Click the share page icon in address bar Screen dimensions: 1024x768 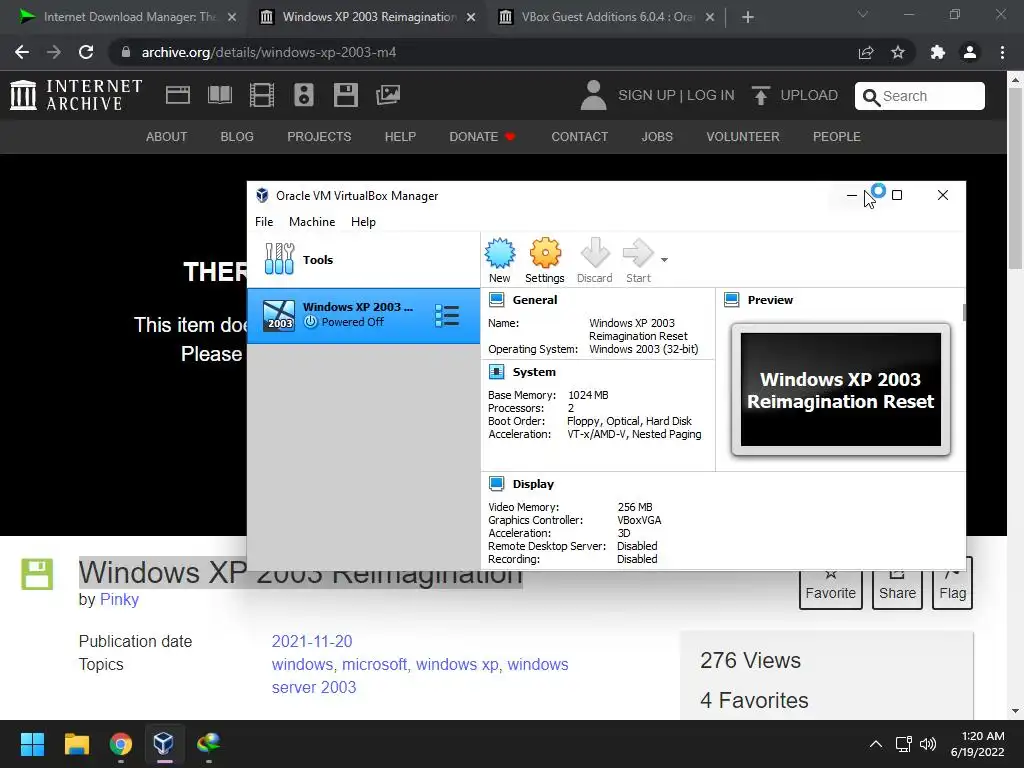pyautogui.click(x=866, y=52)
